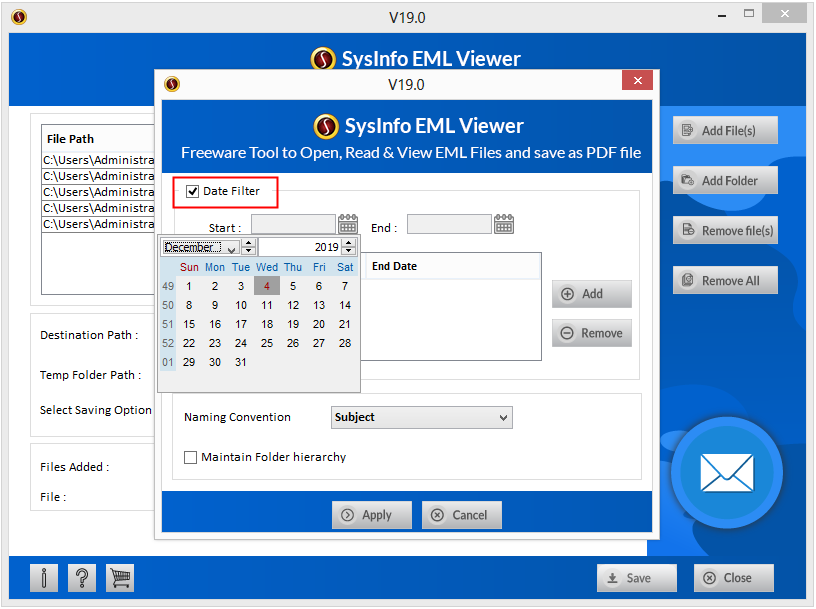Select December 20 in calendar
Screen dimensions: 816x609
[319, 324]
